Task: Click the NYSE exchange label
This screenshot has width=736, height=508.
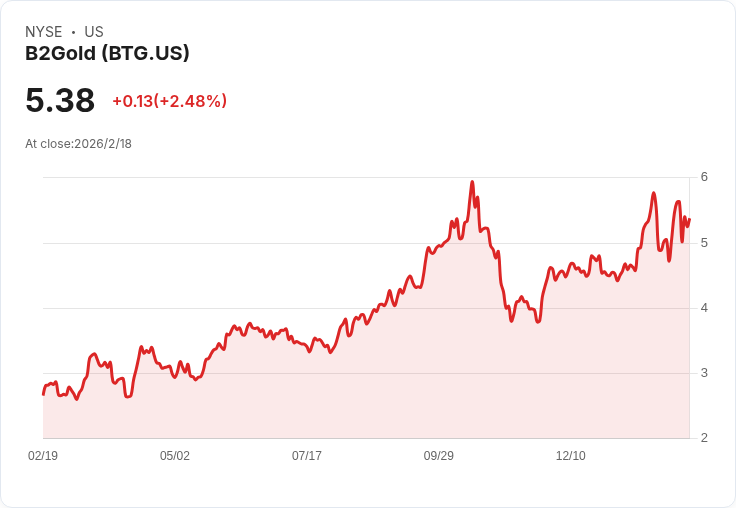Action: tap(44, 32)
